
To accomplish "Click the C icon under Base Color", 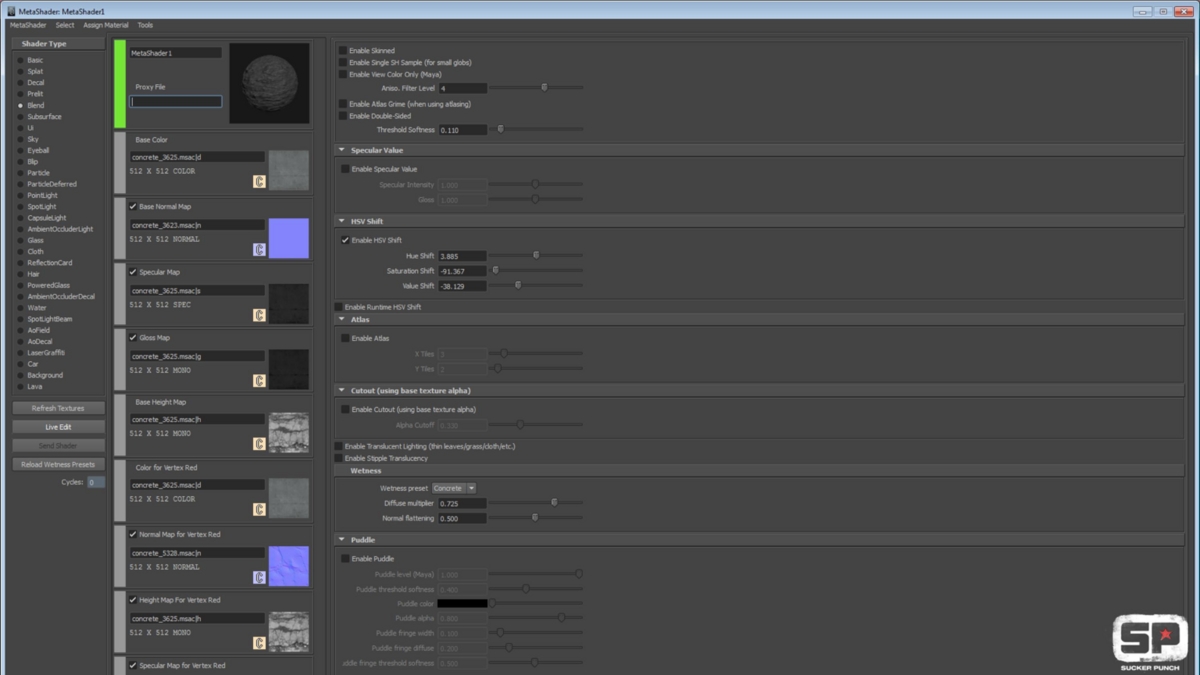I will pos(259,182).
